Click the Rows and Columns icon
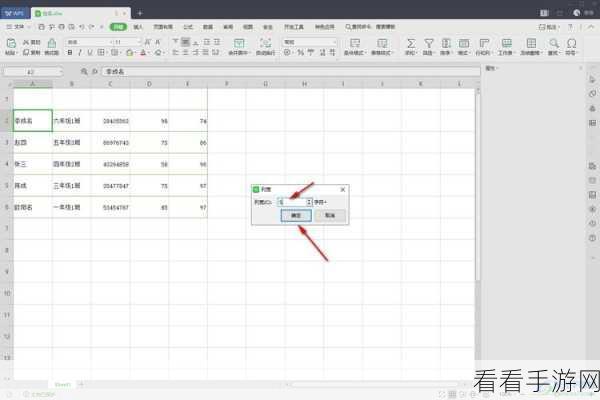This screenshot has height=400, width=600. click(484, 43)
